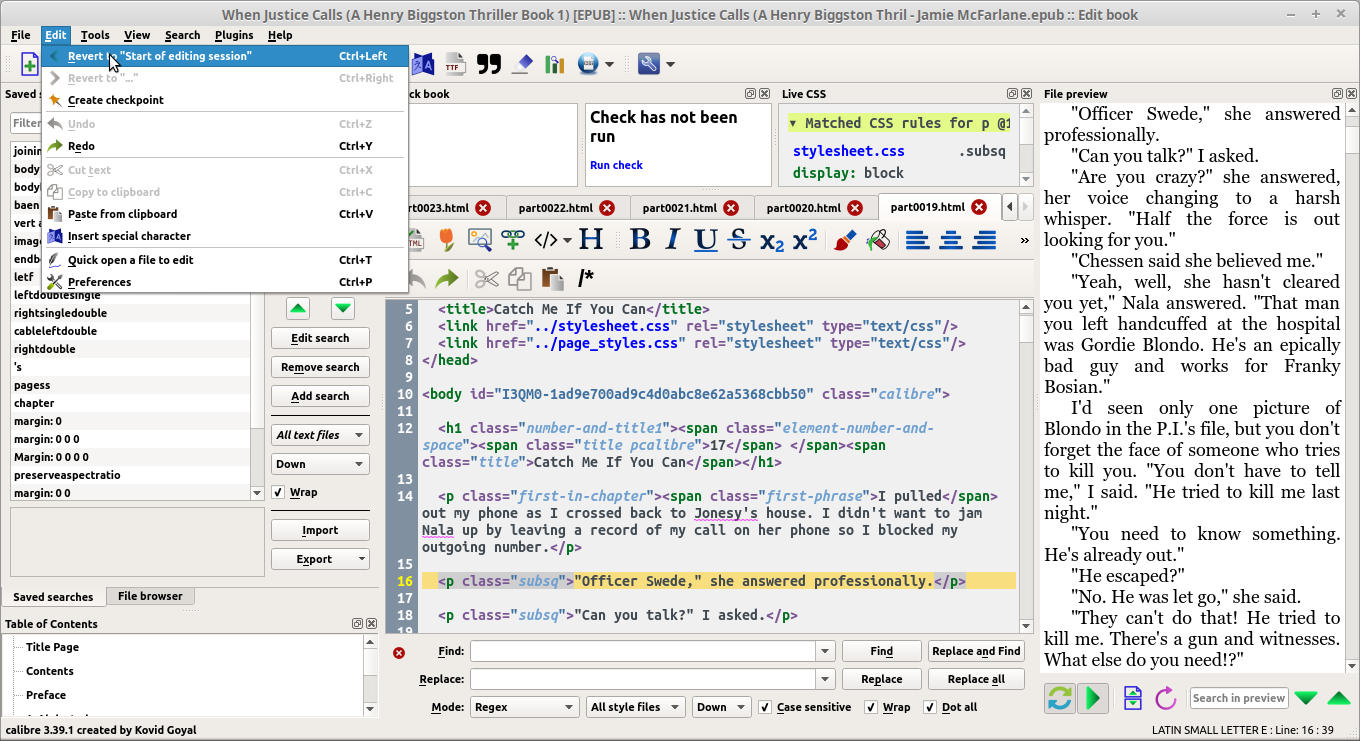Align paragraph text left
This screenshot has height=741, width=1360.
coord(918,240)
